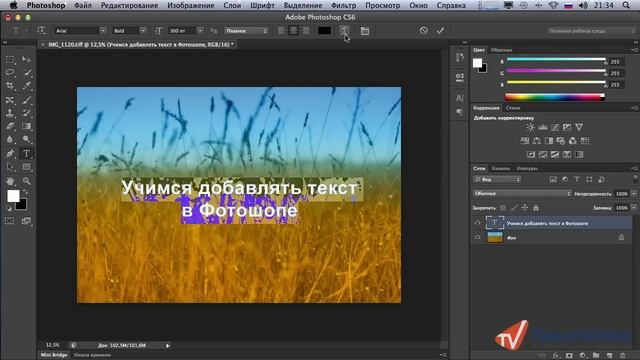Click the text color swatch in options bar
The width and height of the screenshot is (640, 360).
(x=324, y=31)
